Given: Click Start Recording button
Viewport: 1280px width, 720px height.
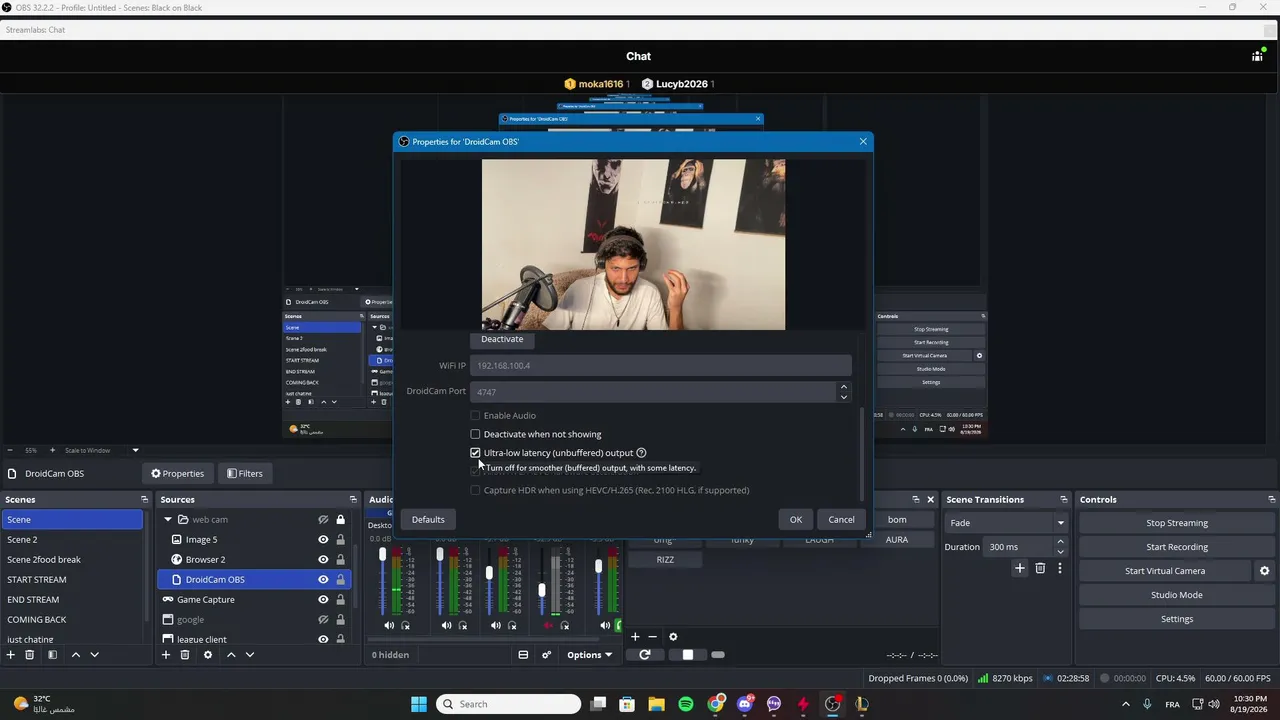Looking at the screenshot, I should 1177,547.
